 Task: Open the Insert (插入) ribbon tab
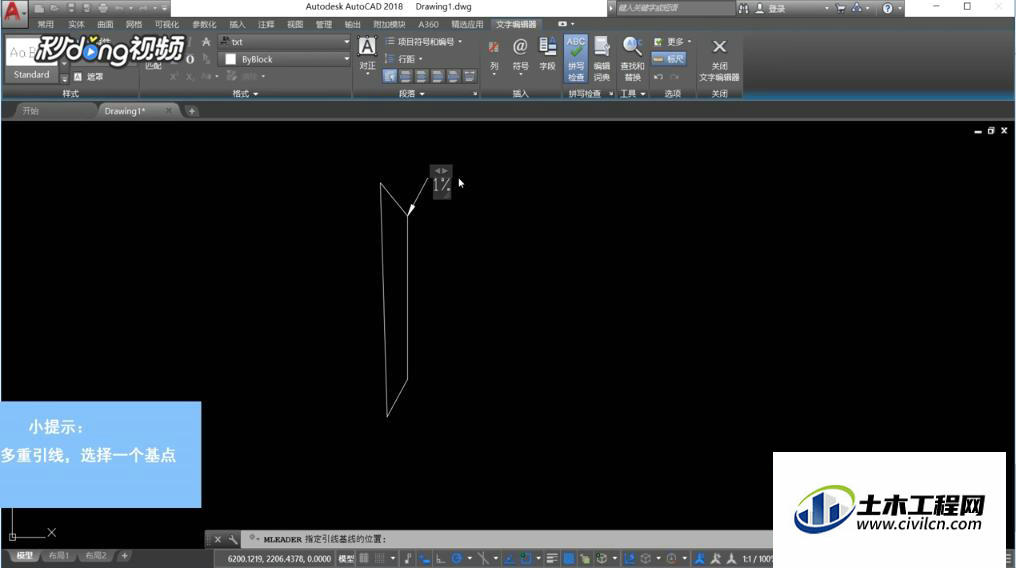pyautogui.click(x=237, y=25)
